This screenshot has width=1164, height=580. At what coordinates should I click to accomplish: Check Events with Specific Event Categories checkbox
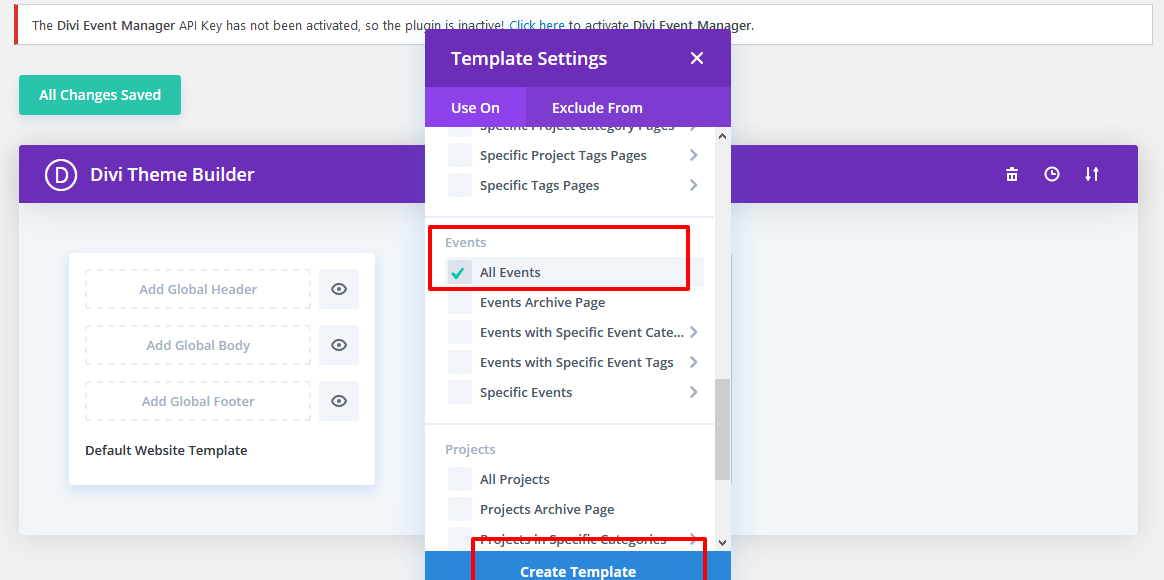click(460, 332)
